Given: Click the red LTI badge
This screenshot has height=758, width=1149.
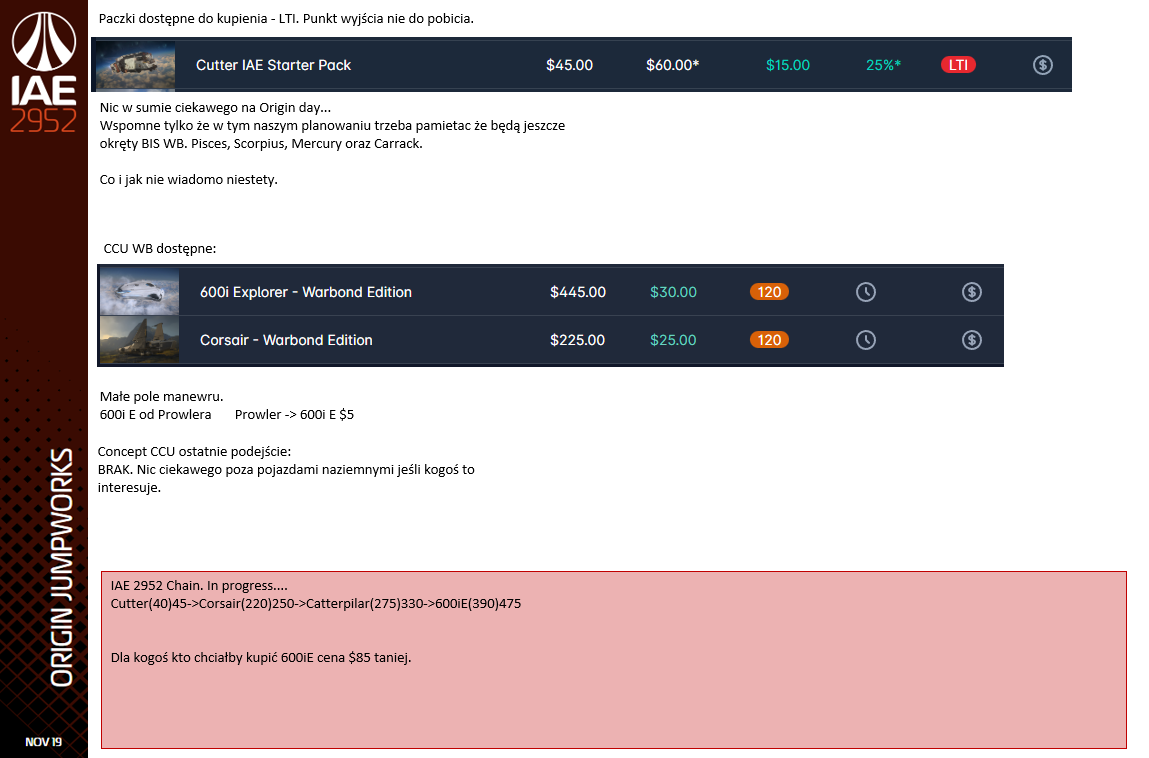Looking at the screenshot, I should pos(958,65).
